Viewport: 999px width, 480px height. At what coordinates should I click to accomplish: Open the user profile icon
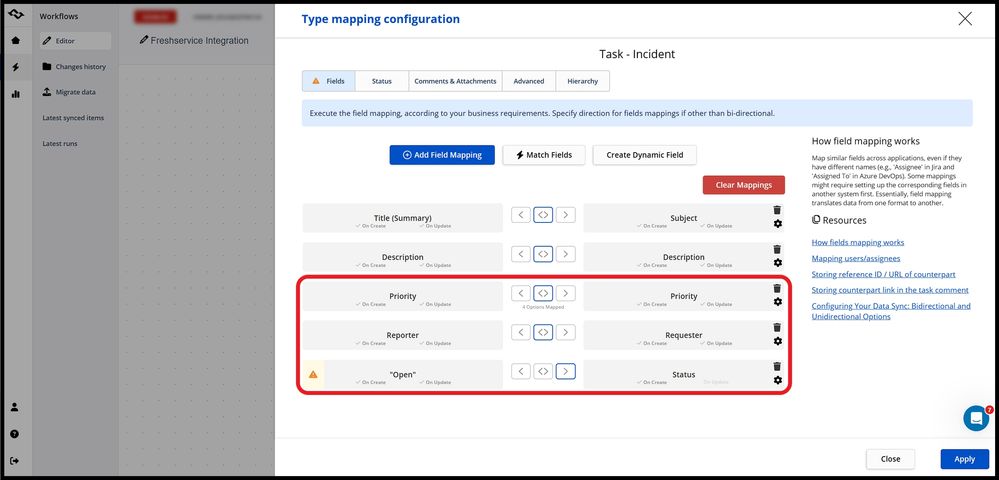[x=15, y=407]
